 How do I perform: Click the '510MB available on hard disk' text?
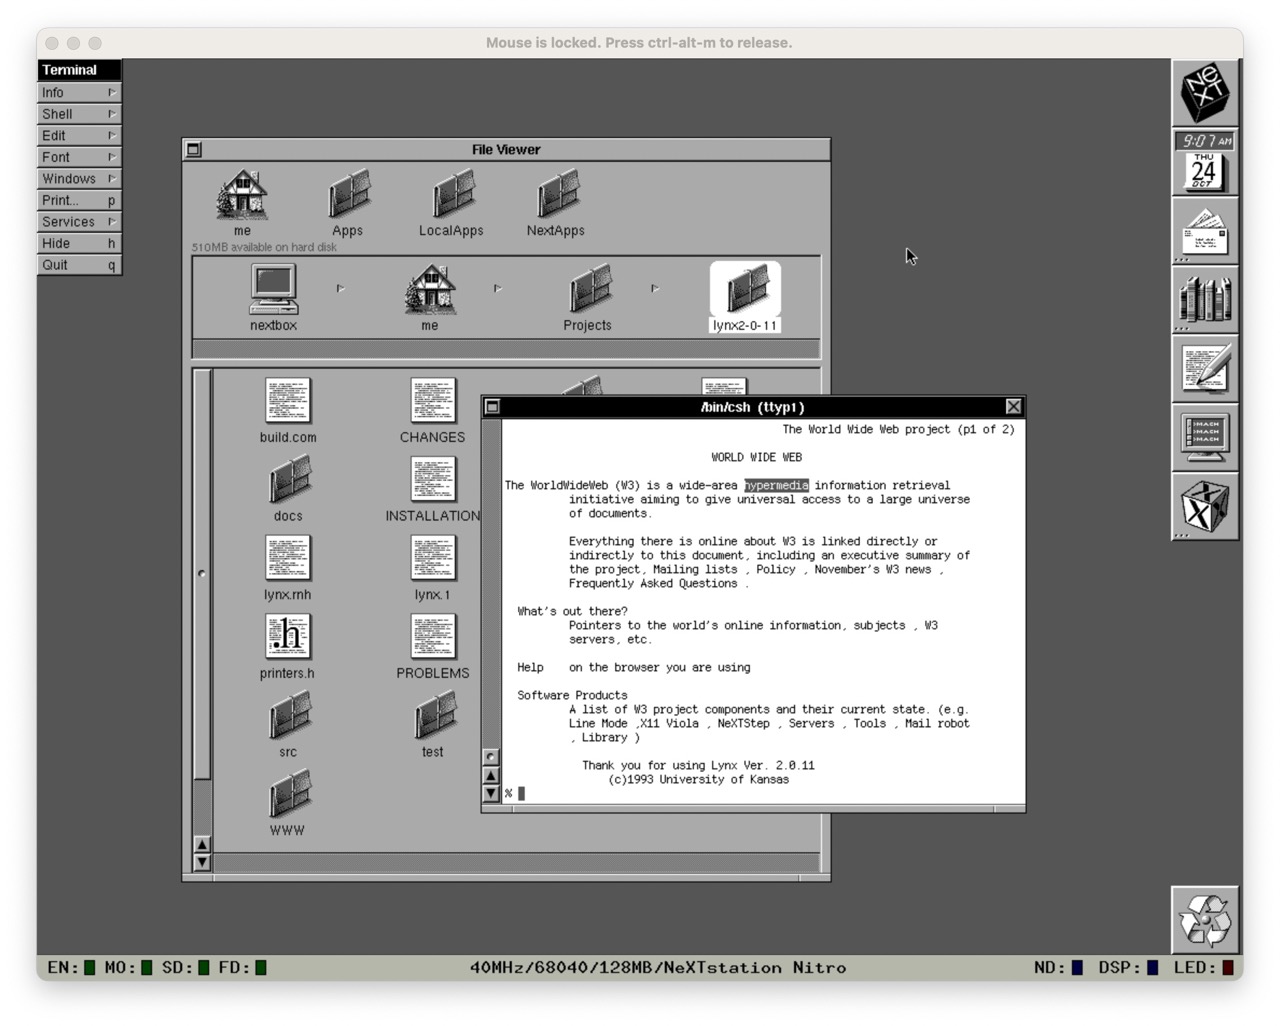point(264,247)
